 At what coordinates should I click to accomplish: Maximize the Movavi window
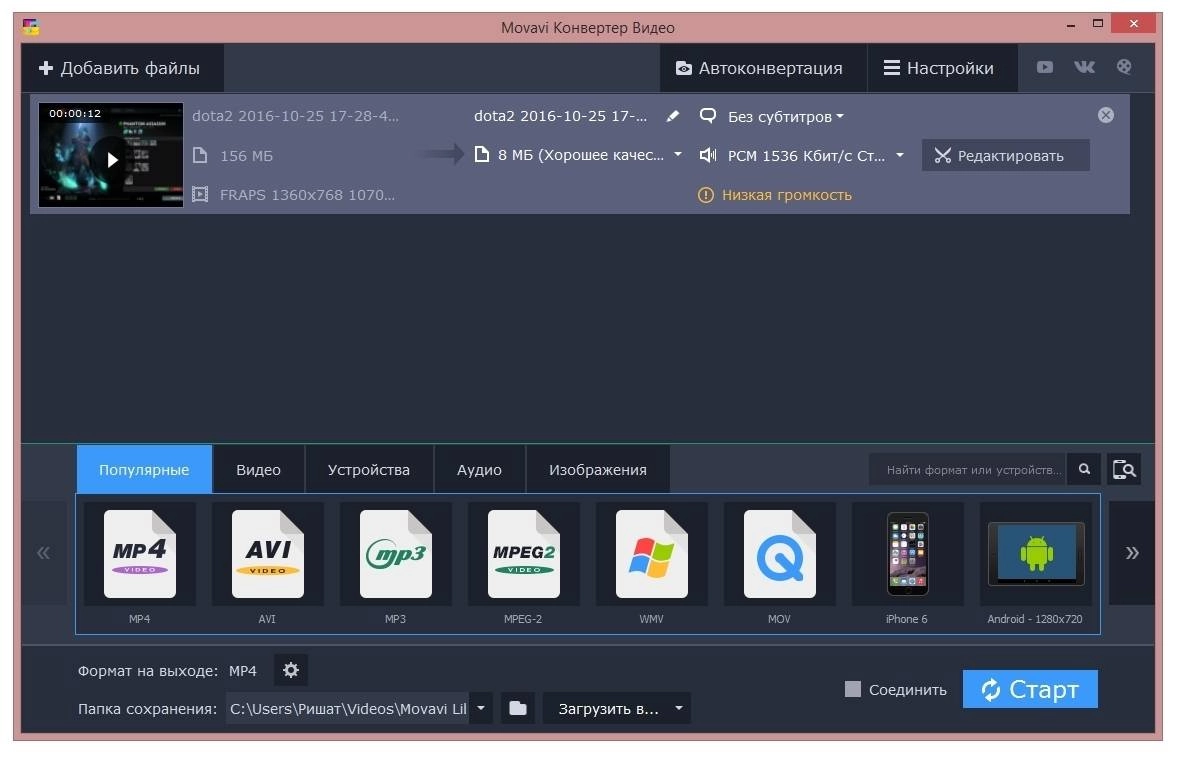coord(1098,24)
